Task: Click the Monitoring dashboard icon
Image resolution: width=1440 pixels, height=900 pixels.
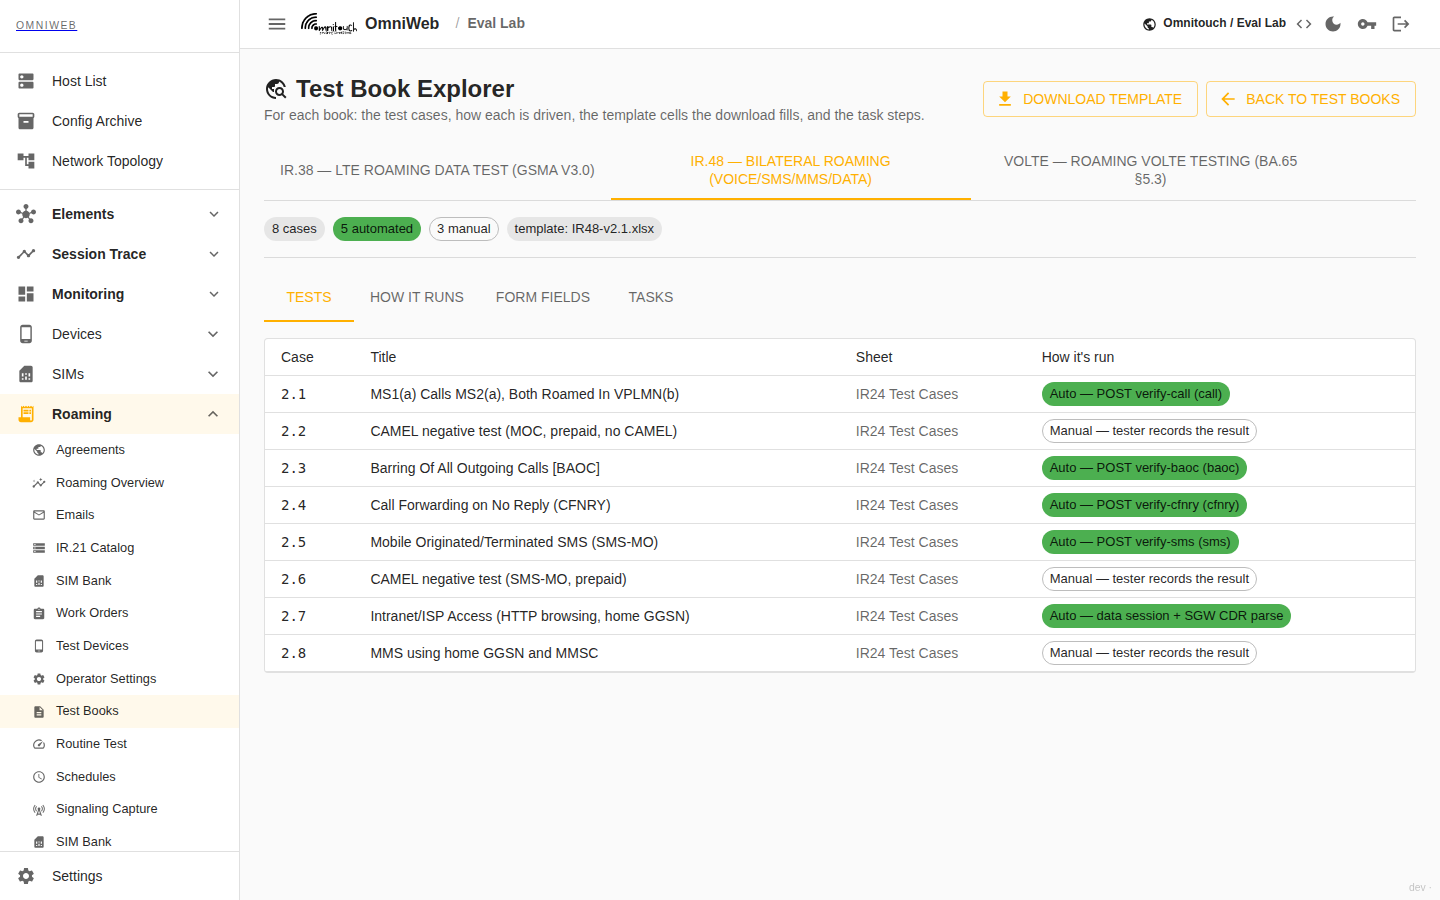Action: point(26,294)
